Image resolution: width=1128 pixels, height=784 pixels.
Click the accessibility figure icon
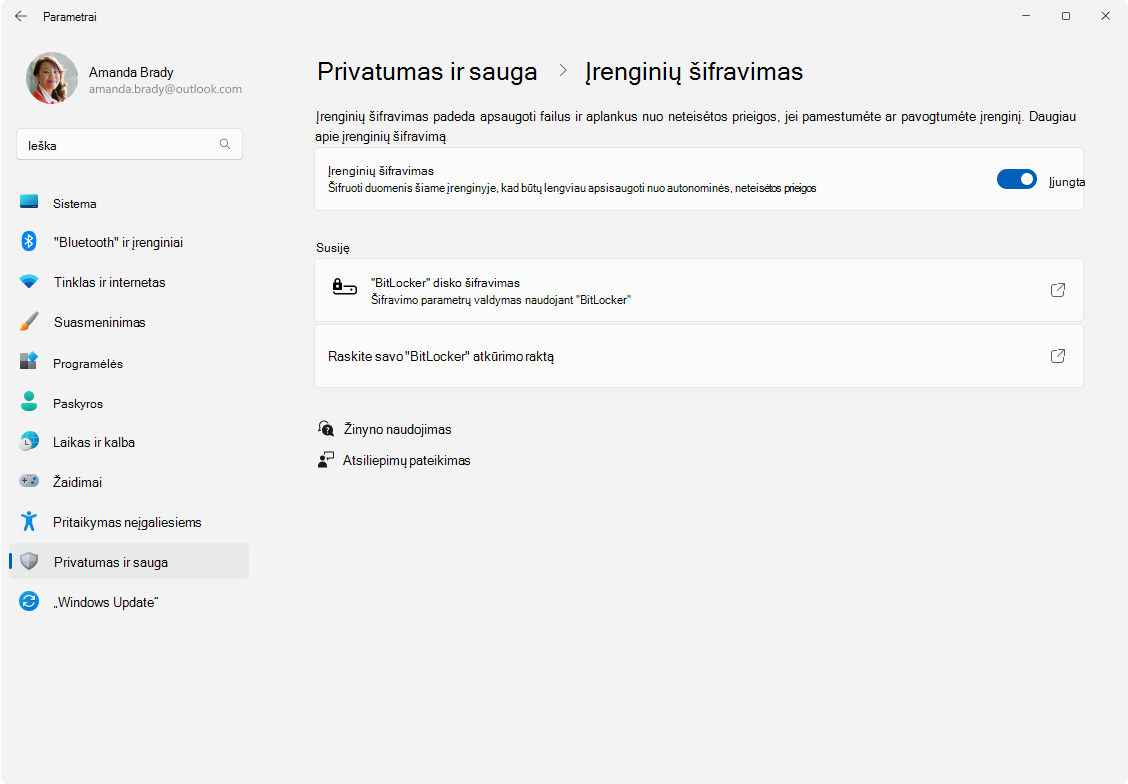29,521
